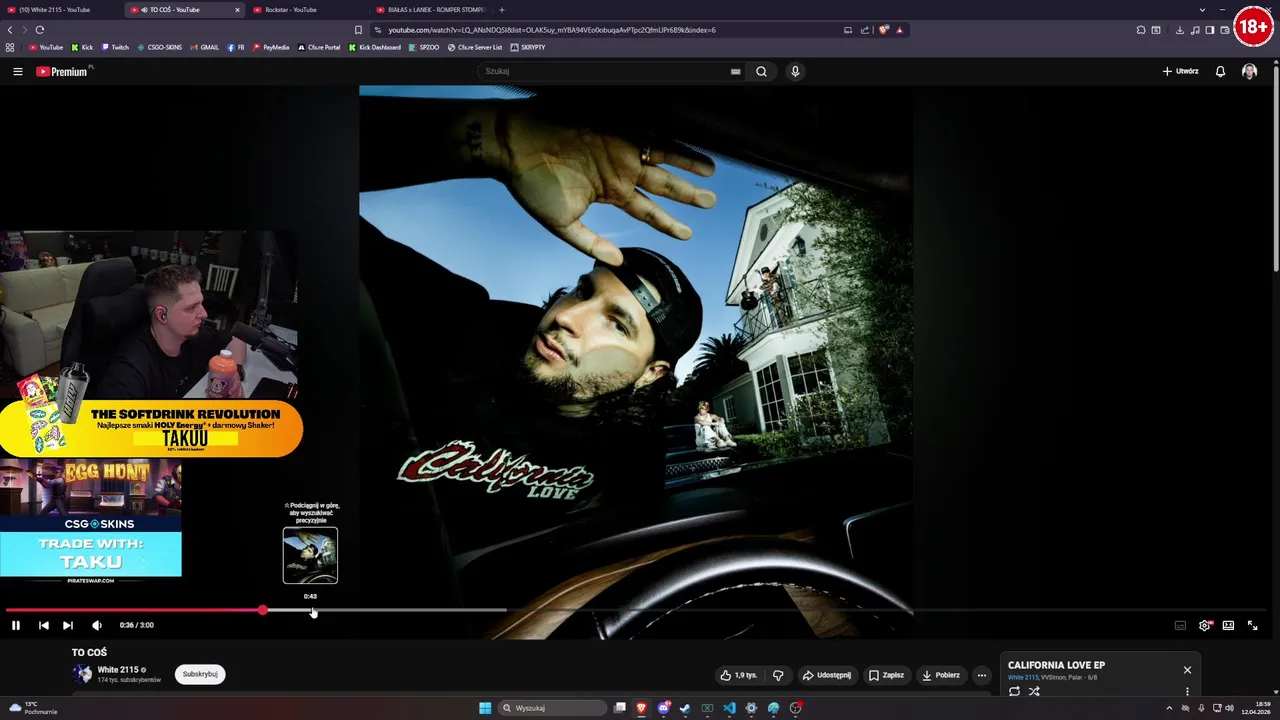
Task: Close the TO COŚ - YouTube tab
Action: pos(237,9)
